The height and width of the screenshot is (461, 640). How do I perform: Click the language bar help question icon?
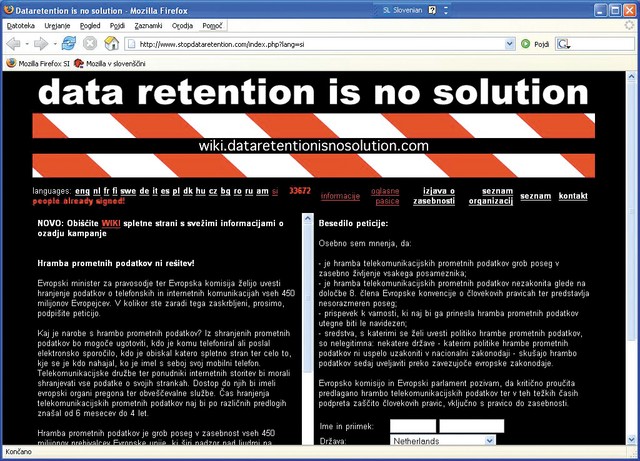432,10
